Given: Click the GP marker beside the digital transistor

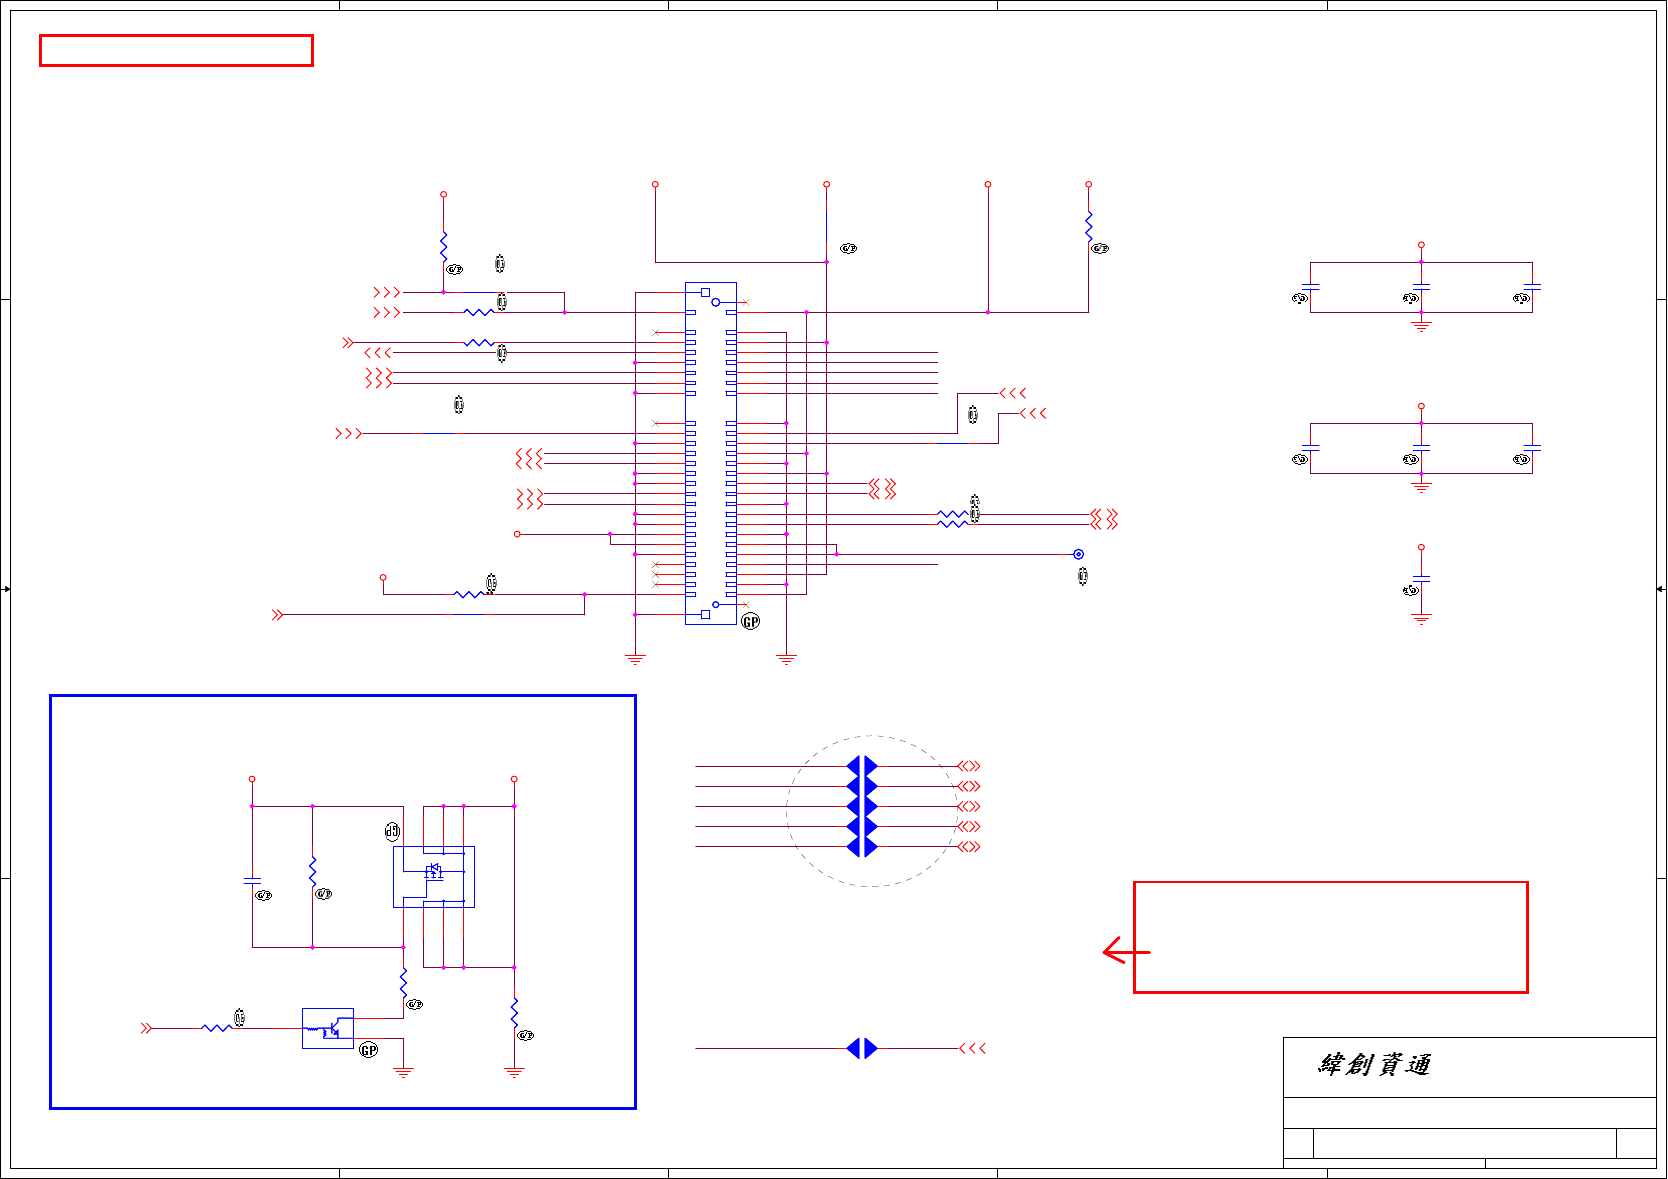Looking at the screenshot, I should coord(369,1050).
